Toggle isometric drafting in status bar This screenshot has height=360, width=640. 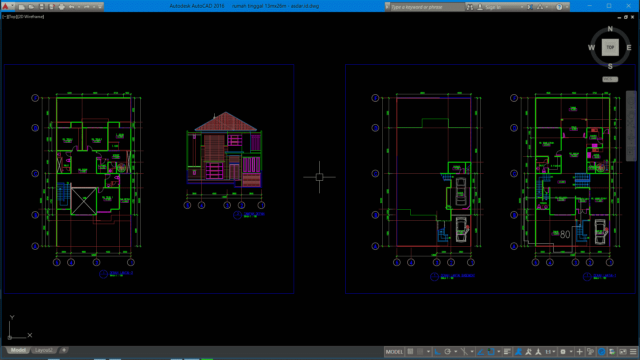coord(464,352)
